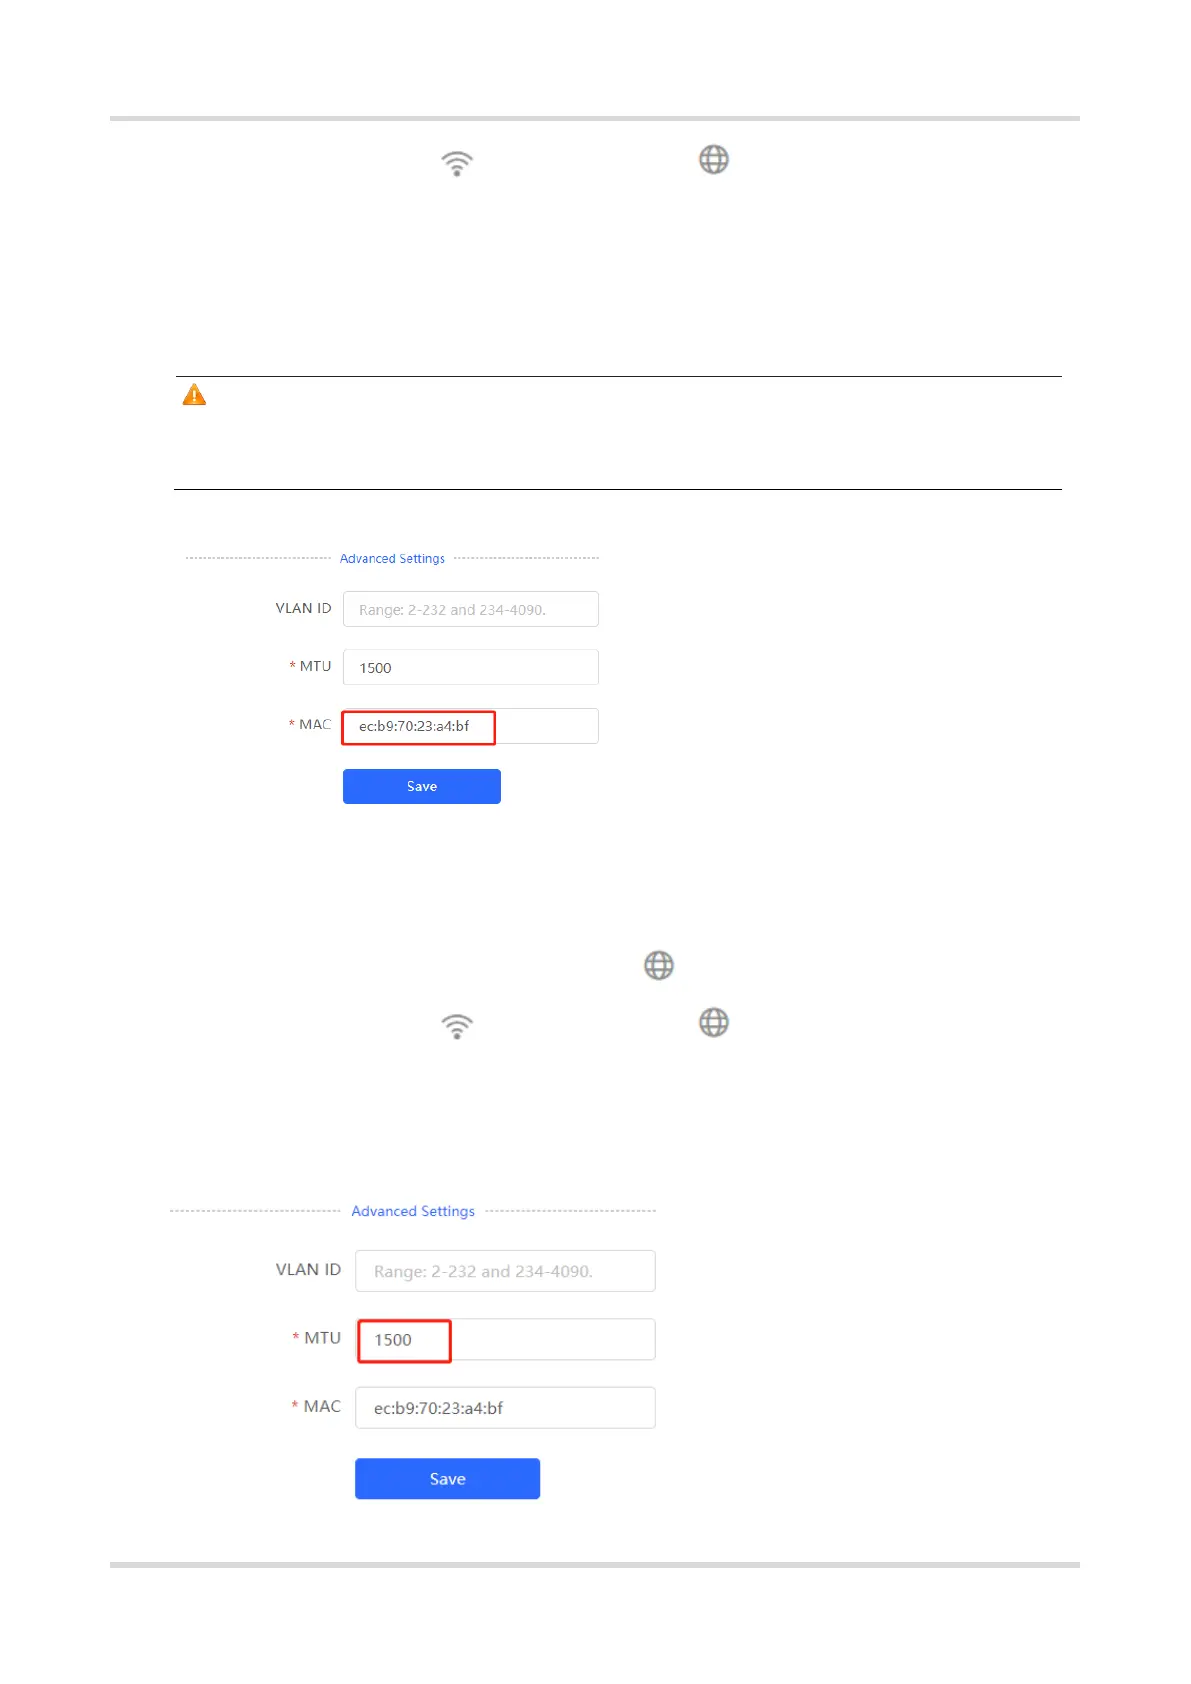Click the Wi-Fi icon above the lower form

457,1026
